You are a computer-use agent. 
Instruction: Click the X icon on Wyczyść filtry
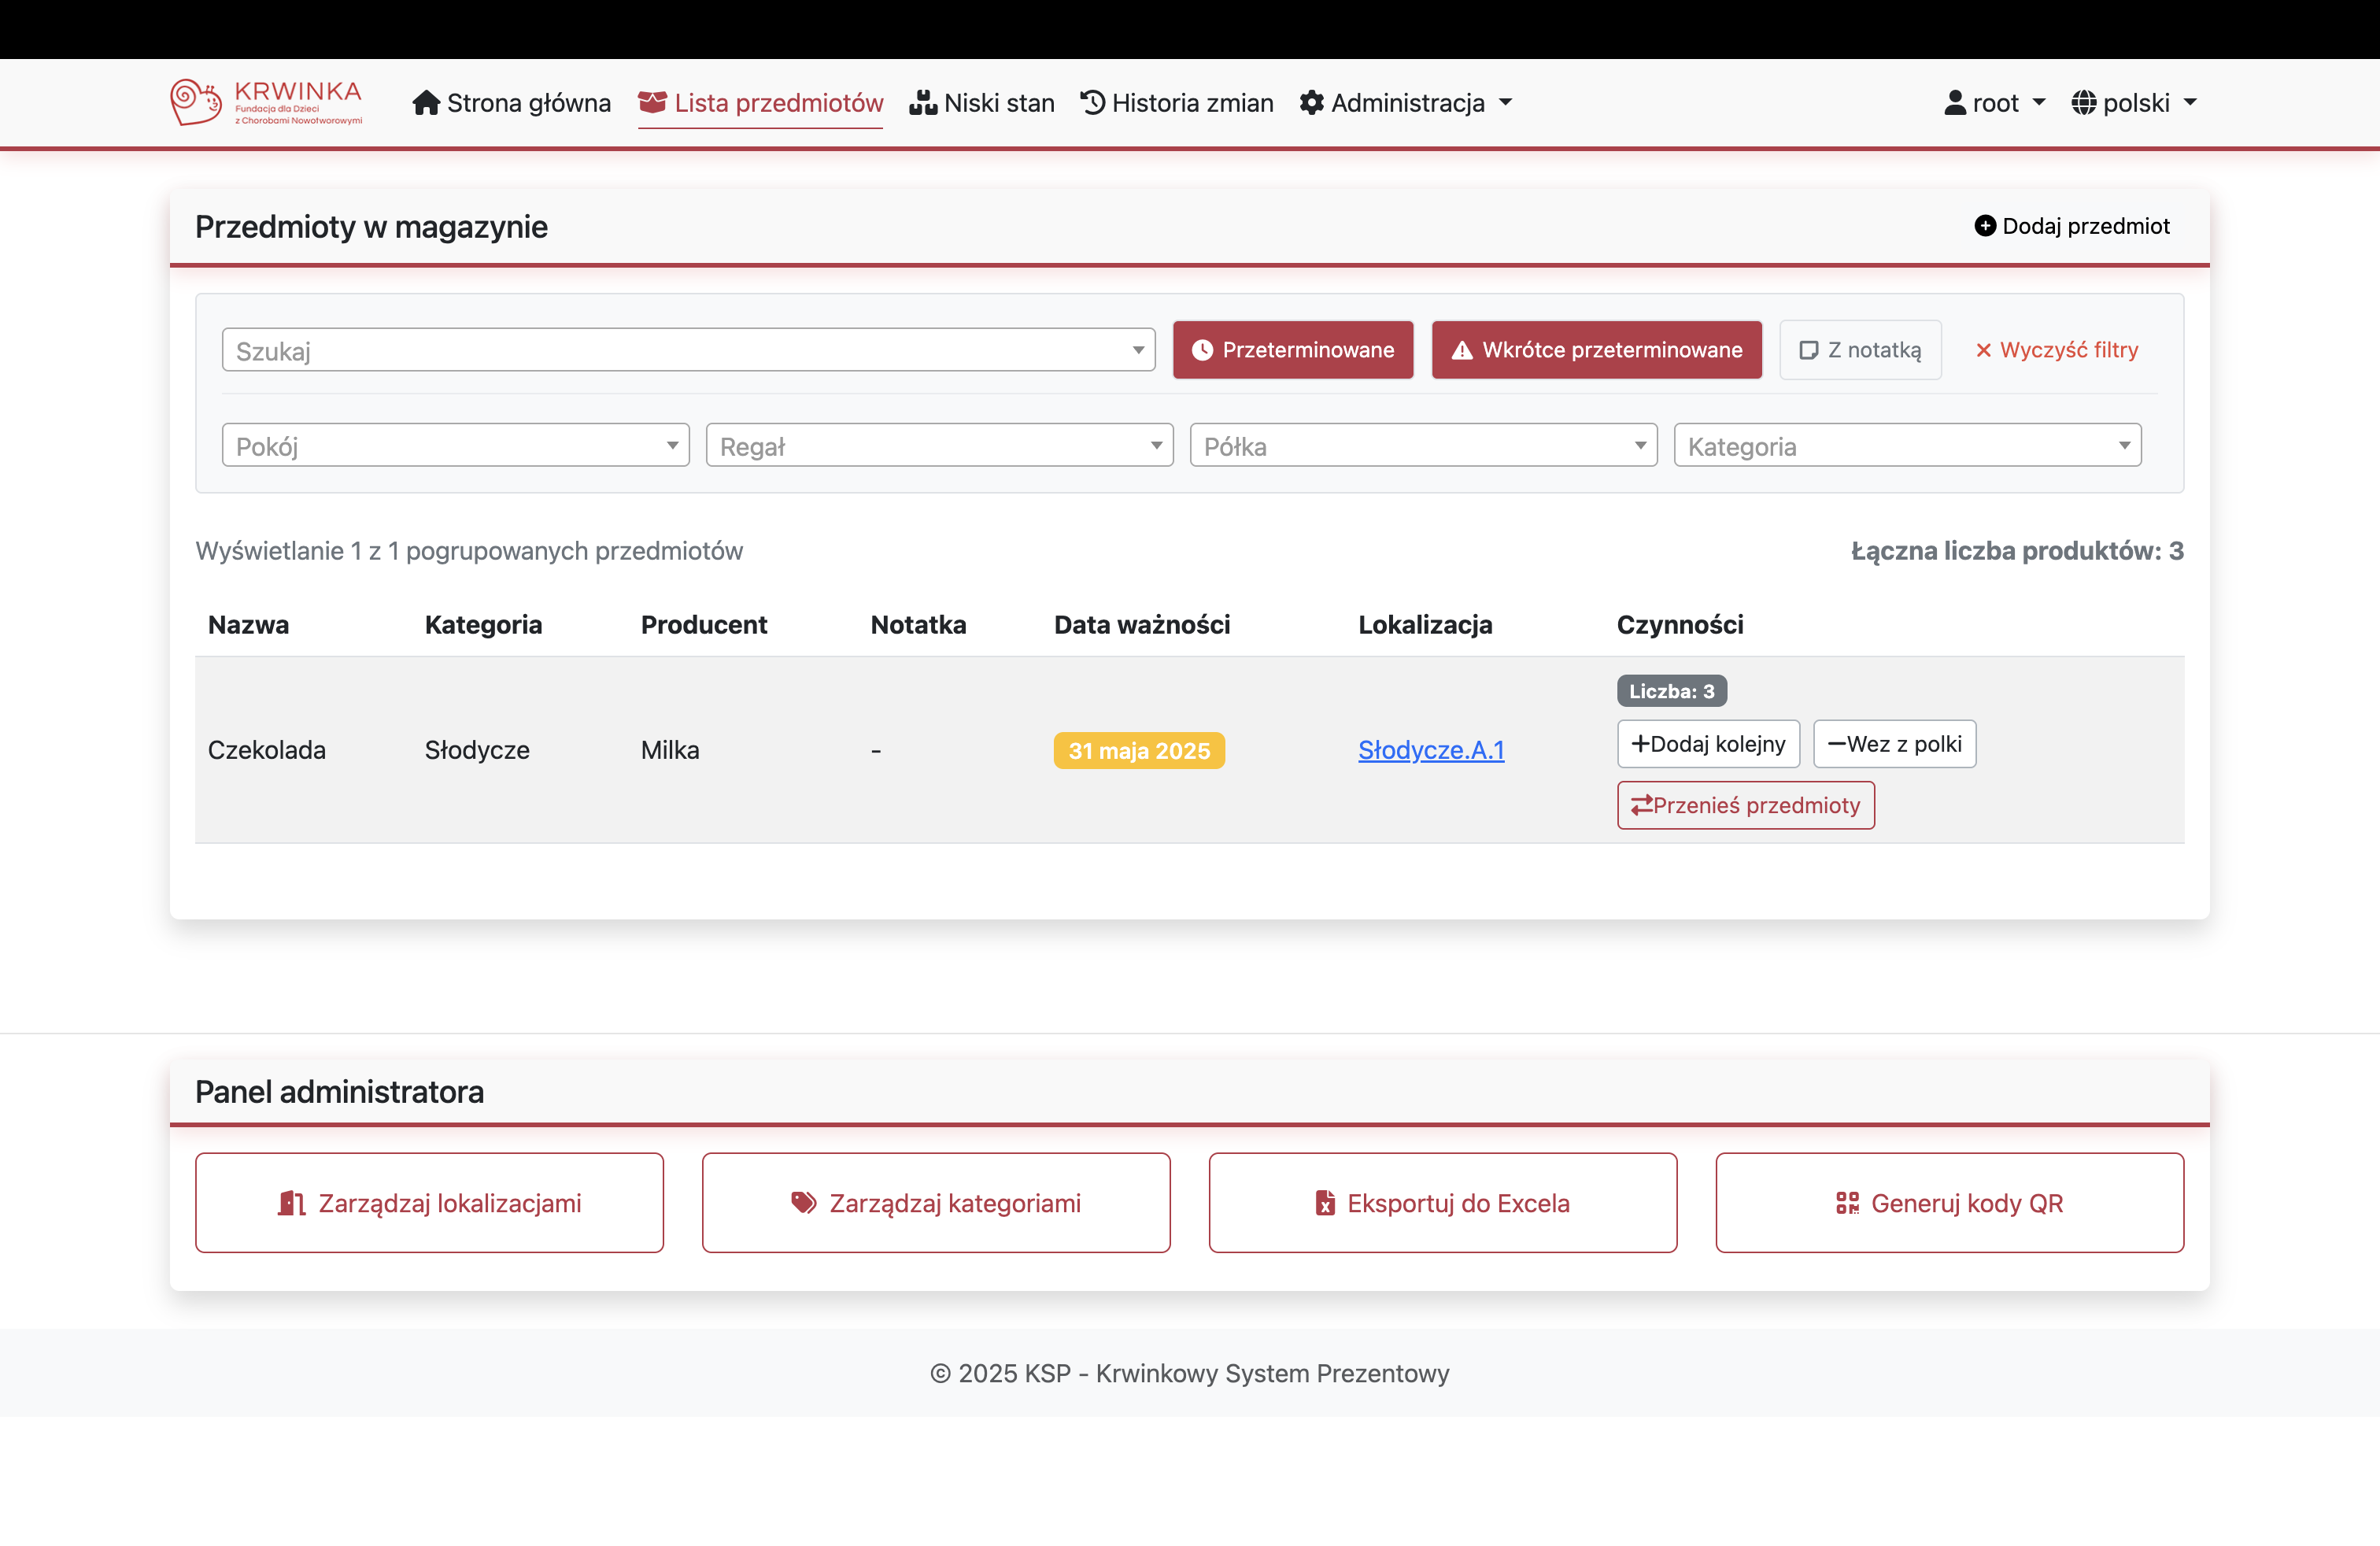[1983, 350]
